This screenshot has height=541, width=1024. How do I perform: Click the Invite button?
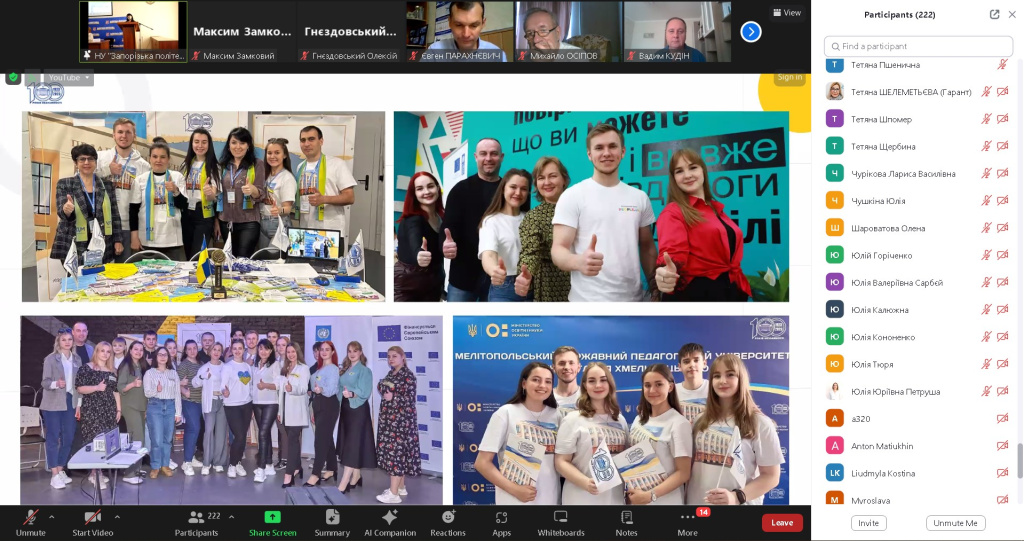pyautogui.click(x=869, y=523)
